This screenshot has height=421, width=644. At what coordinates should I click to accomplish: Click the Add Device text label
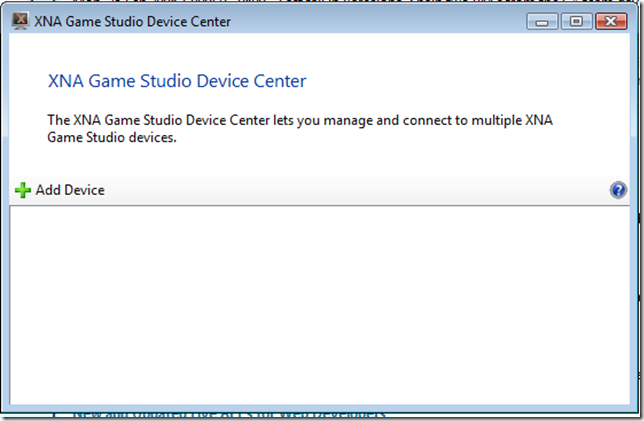[x=70, y=190]
